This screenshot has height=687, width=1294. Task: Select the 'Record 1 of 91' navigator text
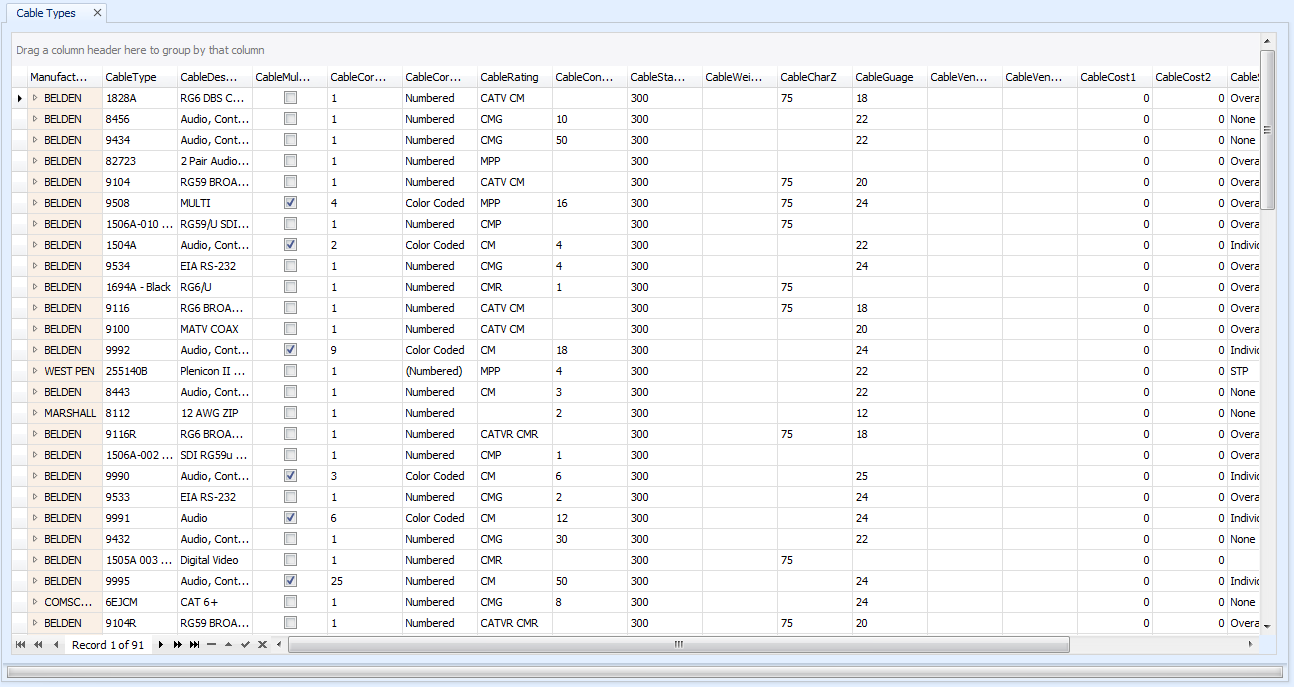coord(108,645)
